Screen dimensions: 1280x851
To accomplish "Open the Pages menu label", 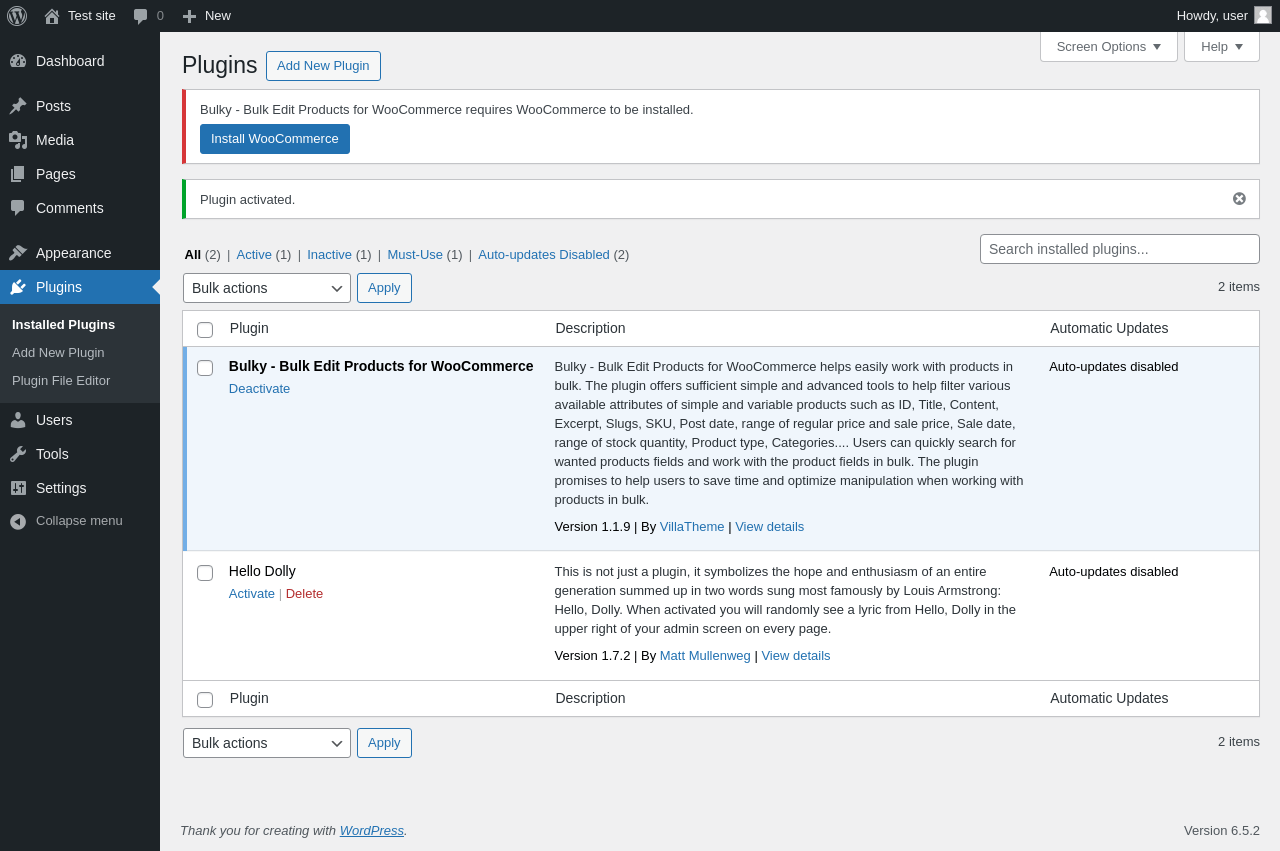I will pos(56,174).
